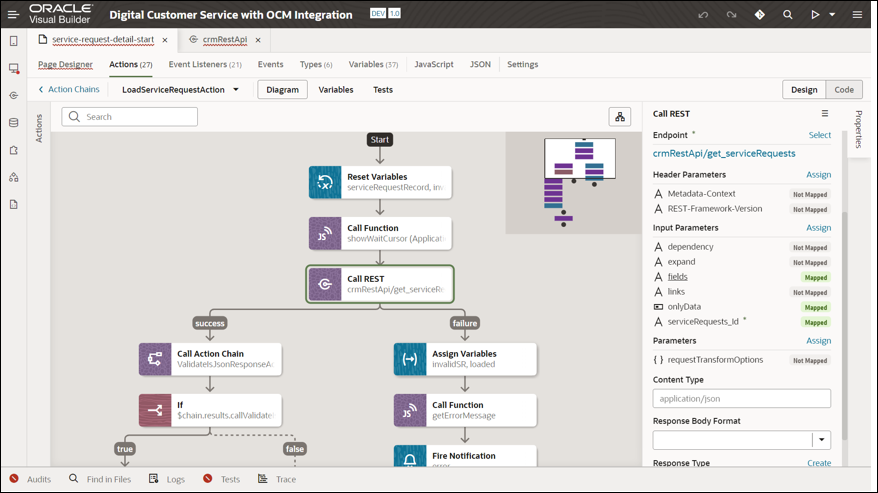The height and width of the screenshot is (493, 878).
Task: Open the Audits panel
Action: coord(30,479)
